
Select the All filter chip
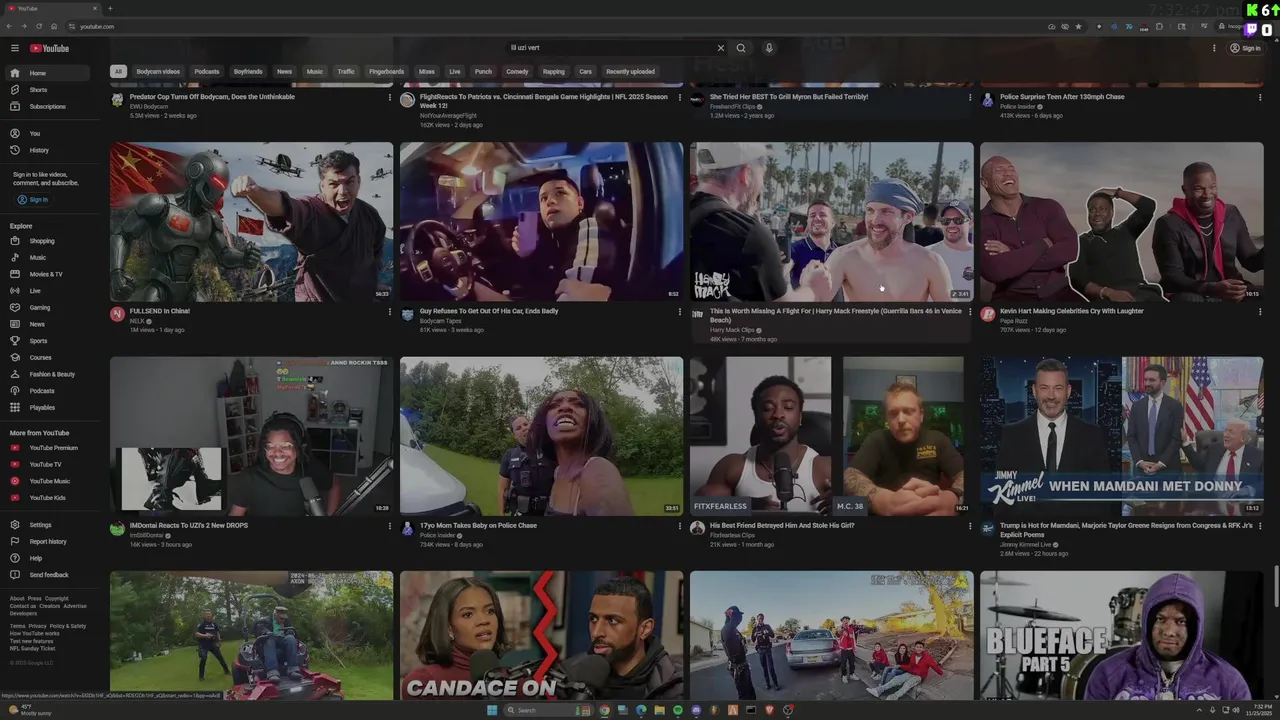pos(118,72)
